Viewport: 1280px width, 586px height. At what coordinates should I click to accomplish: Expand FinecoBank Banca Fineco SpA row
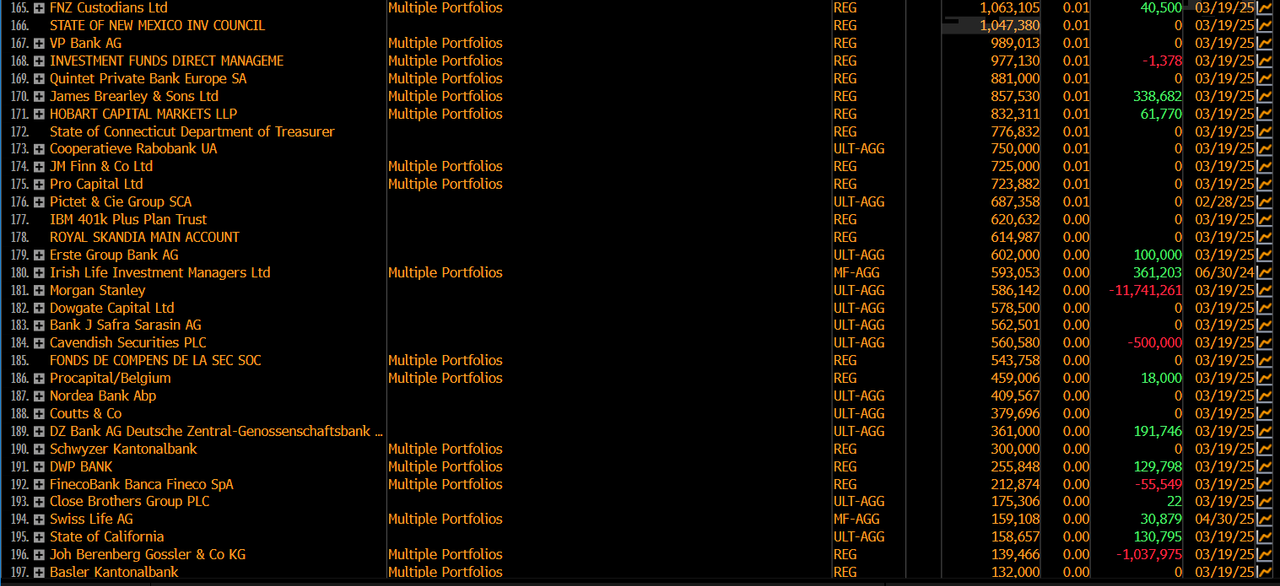tap(39, 484)
